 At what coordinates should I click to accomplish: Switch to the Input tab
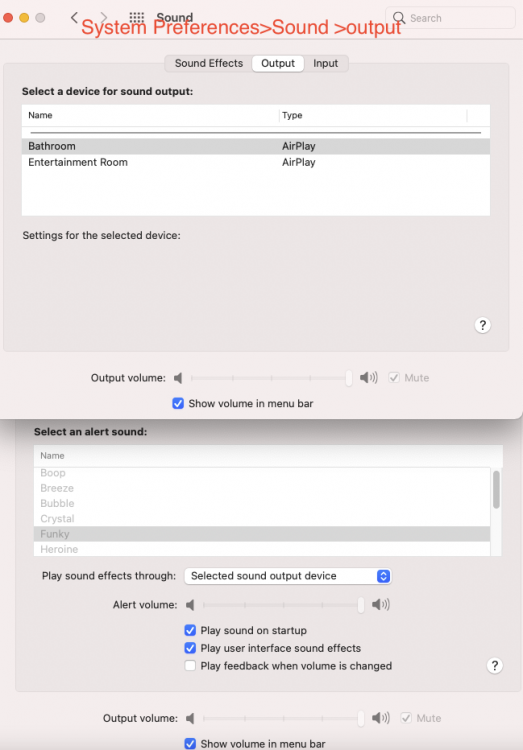[x=325, y=63]
